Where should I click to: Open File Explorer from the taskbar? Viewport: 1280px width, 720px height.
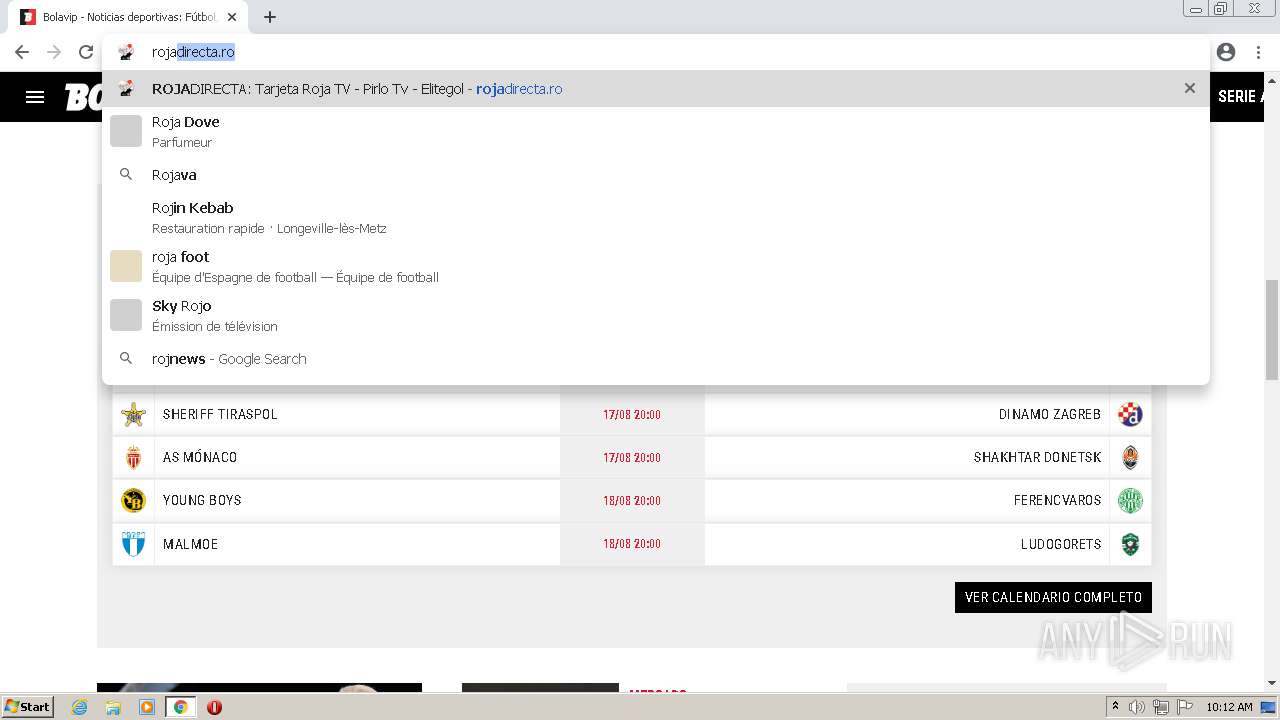point(113,707)
